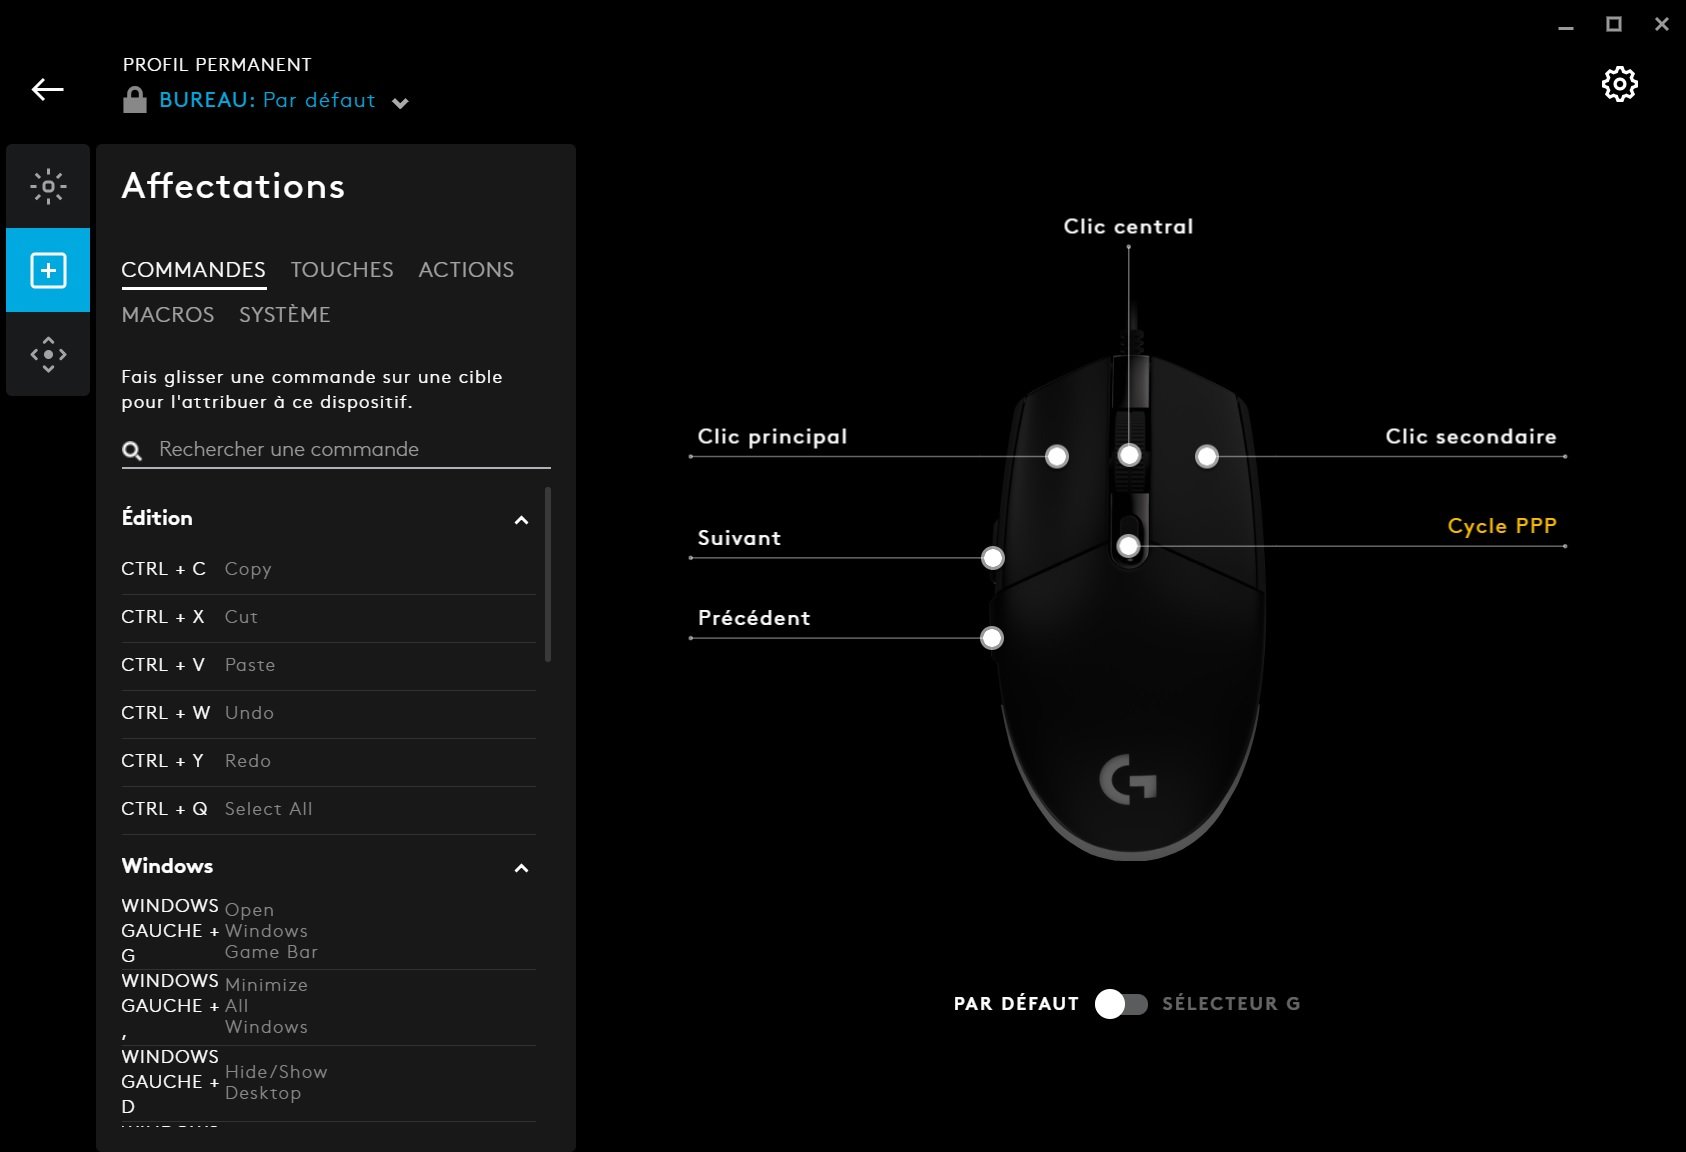Select the Cycle PPP button marker

click(1129, 546)
